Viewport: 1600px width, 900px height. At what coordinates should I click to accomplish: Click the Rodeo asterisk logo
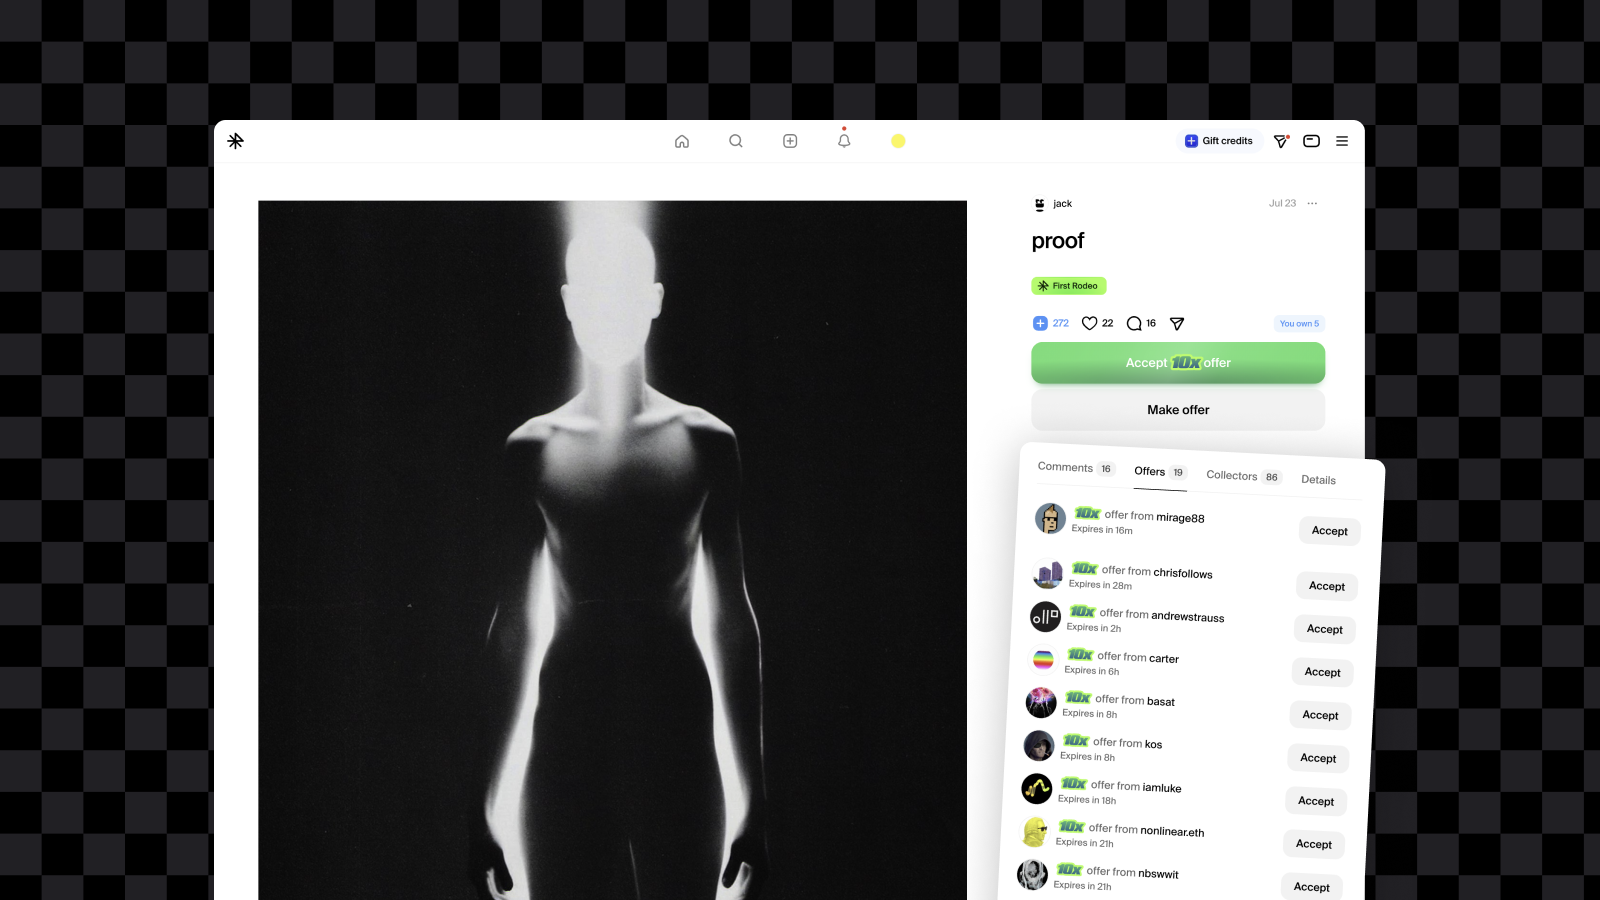pyautogui.click(x=235, y=141)
